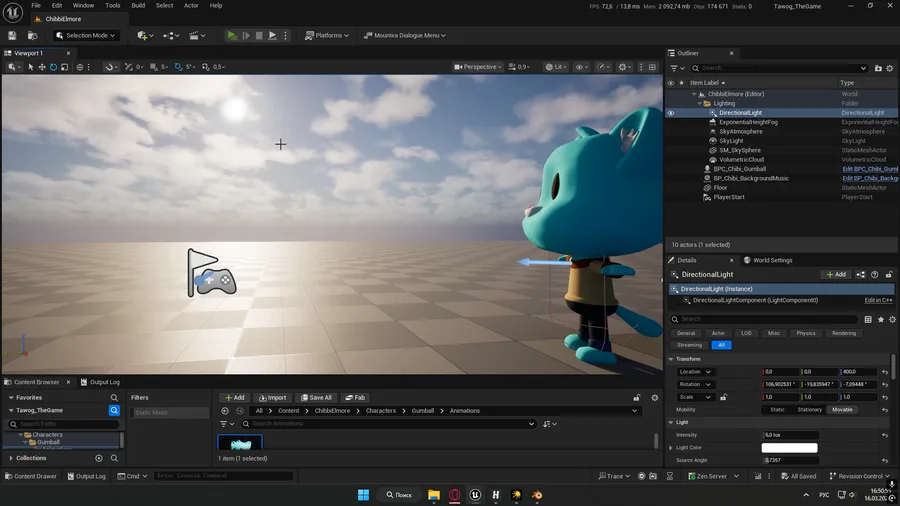Open the surface snapping dropdown
The width and height of the screenshot is (900, 506).
(110, 67)
